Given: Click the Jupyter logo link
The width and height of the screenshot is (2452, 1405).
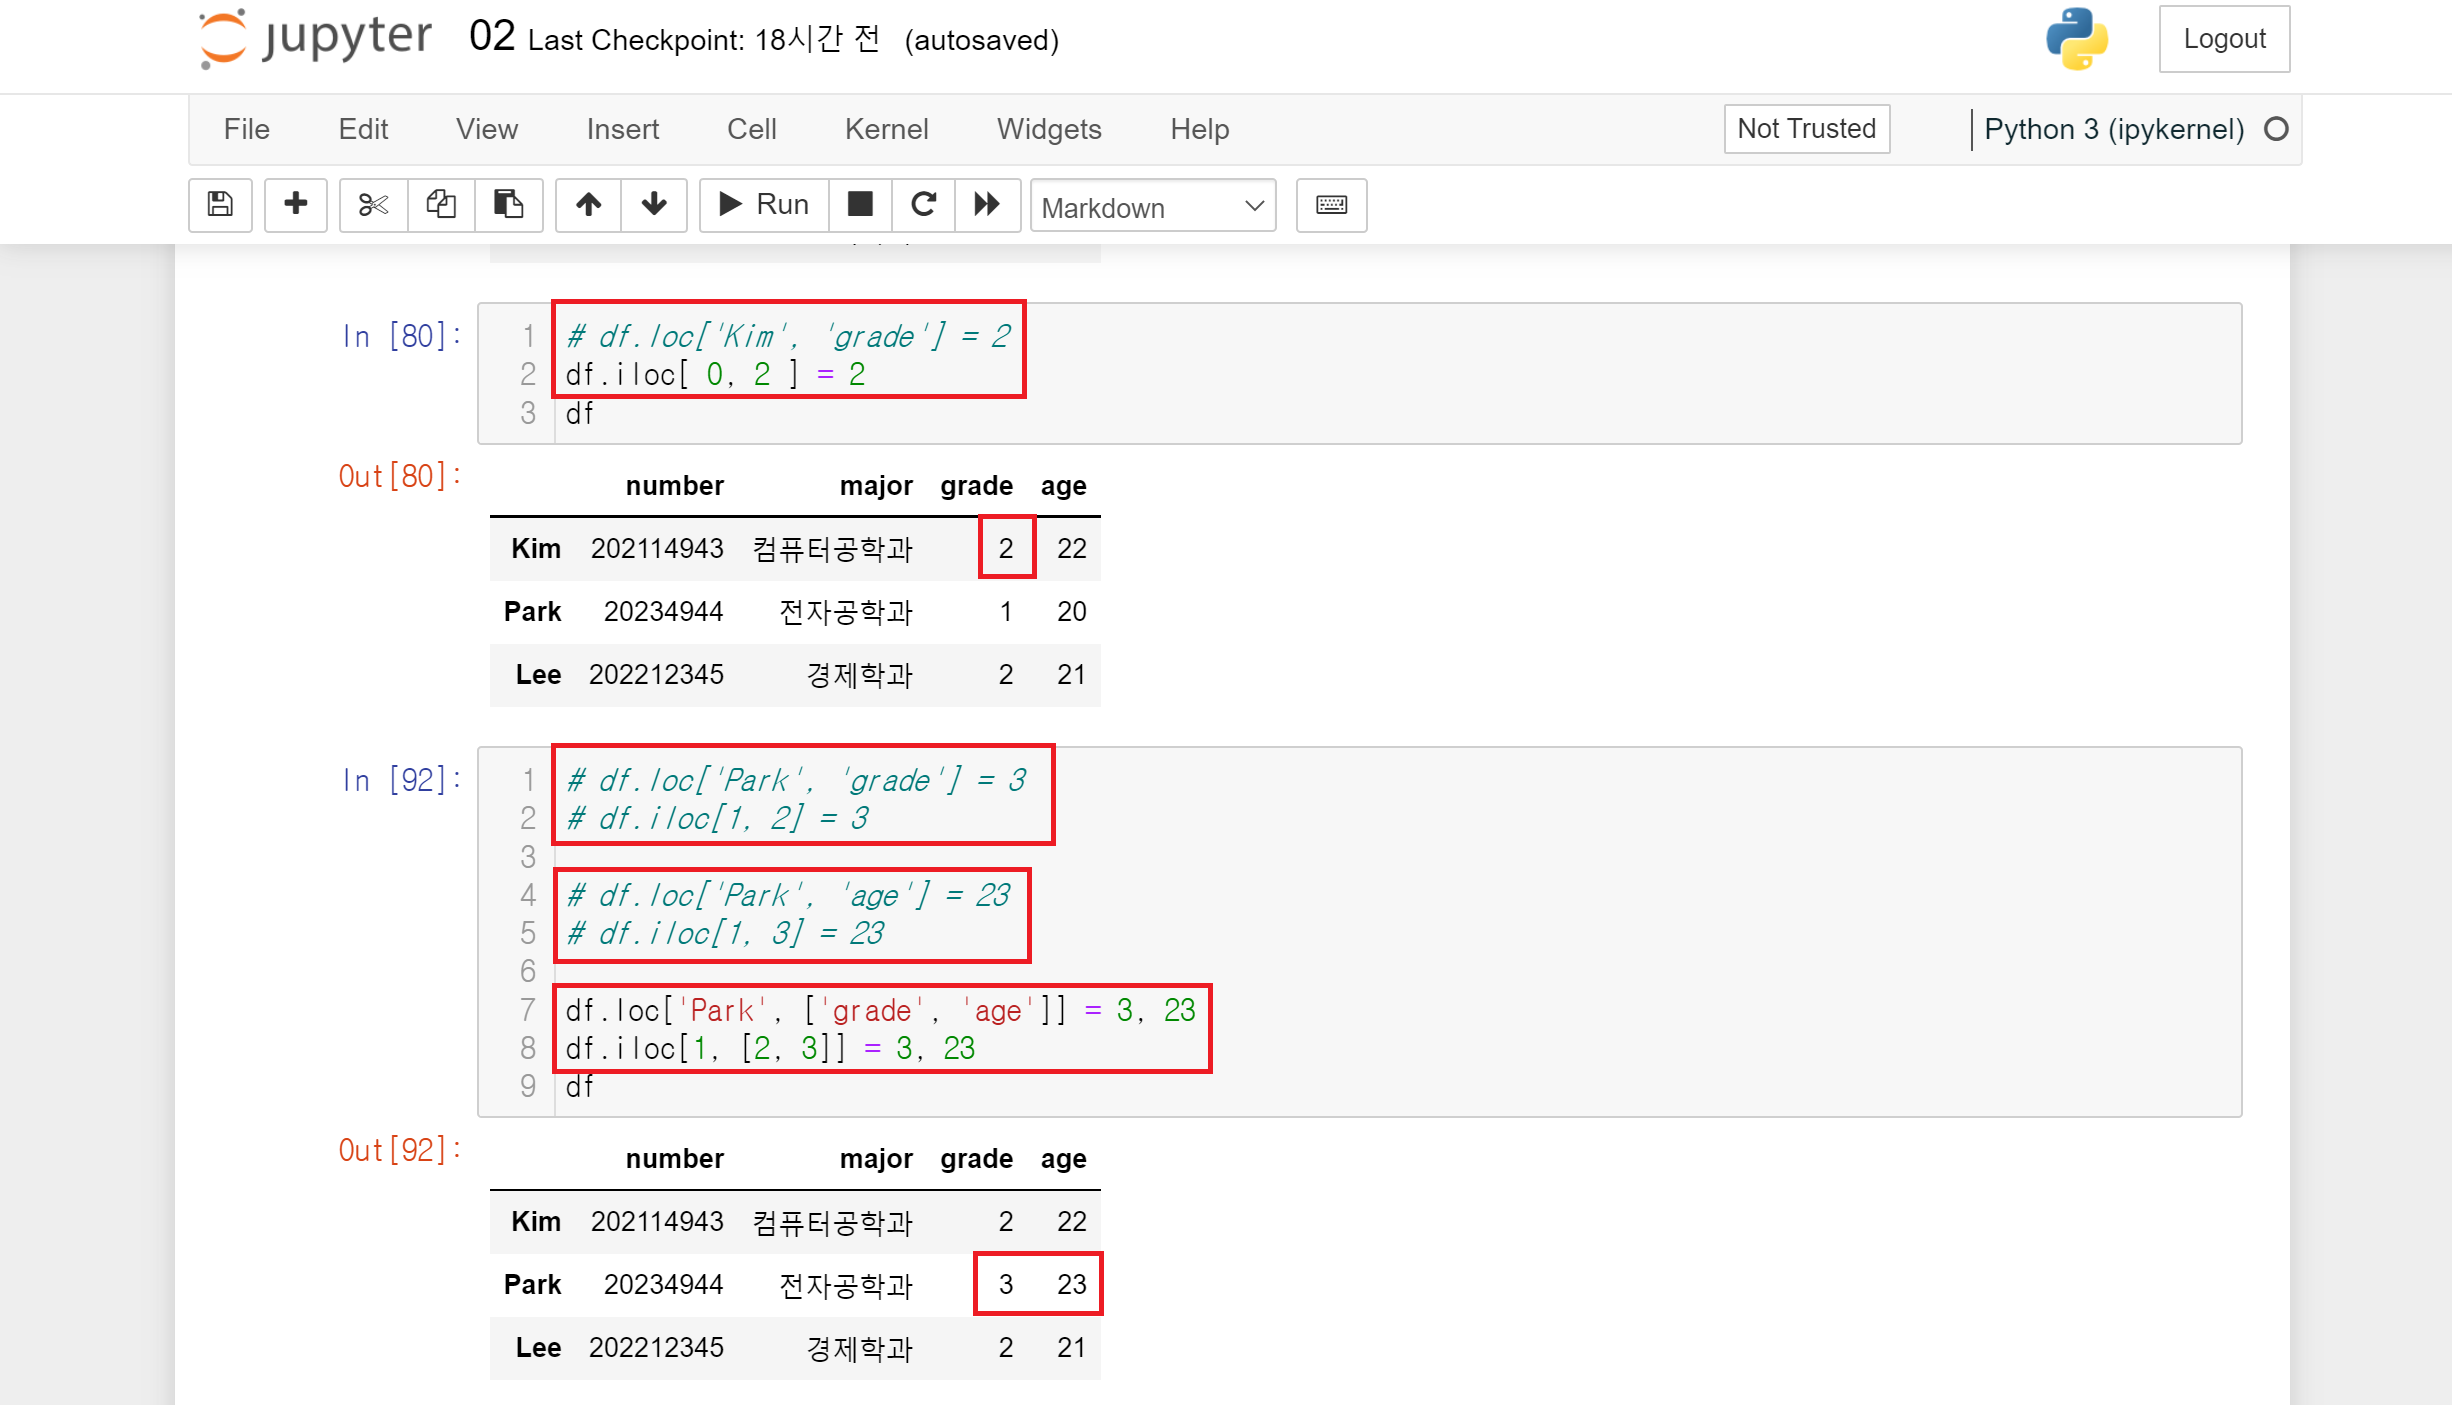Looking at the screenshot, I should (x=315, y=39).
